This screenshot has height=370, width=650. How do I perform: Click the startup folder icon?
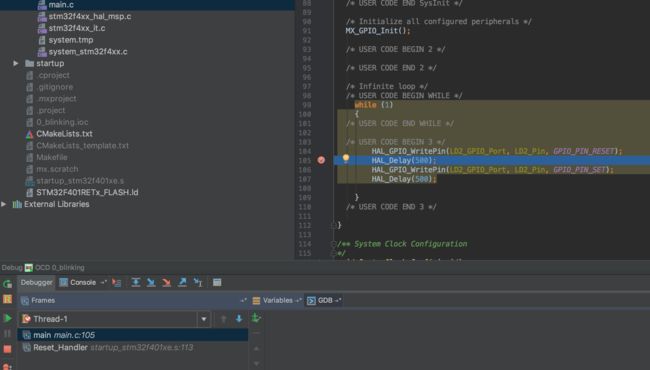(x=29, y=63)
